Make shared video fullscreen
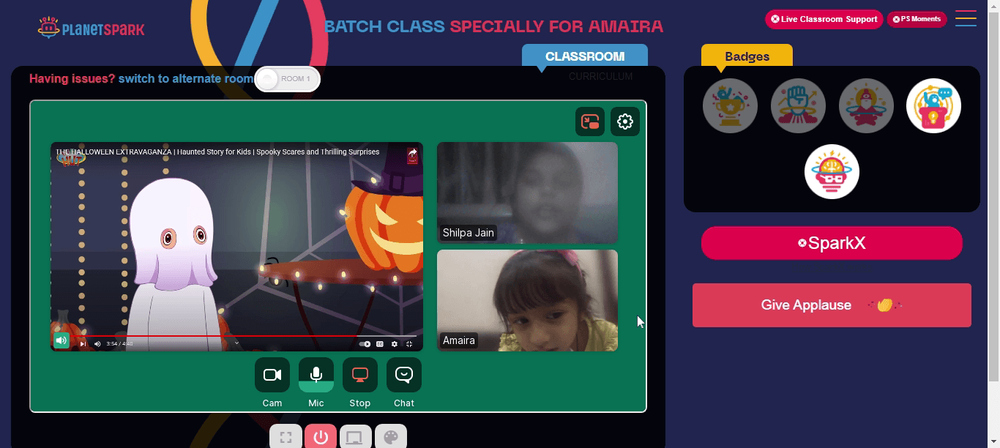1000x448 pixels. click(409, 344)
